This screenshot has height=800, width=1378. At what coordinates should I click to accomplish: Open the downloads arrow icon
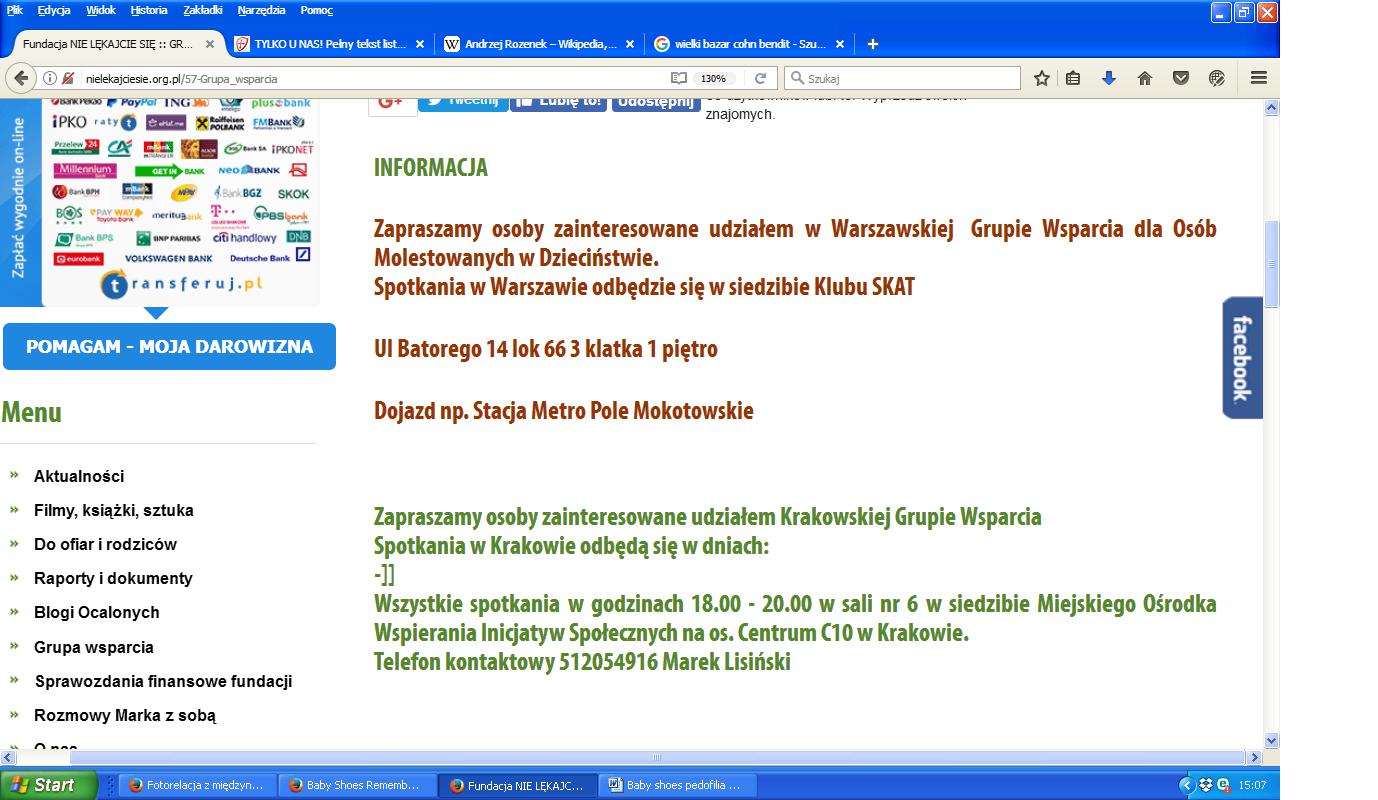pos(1108,78)
